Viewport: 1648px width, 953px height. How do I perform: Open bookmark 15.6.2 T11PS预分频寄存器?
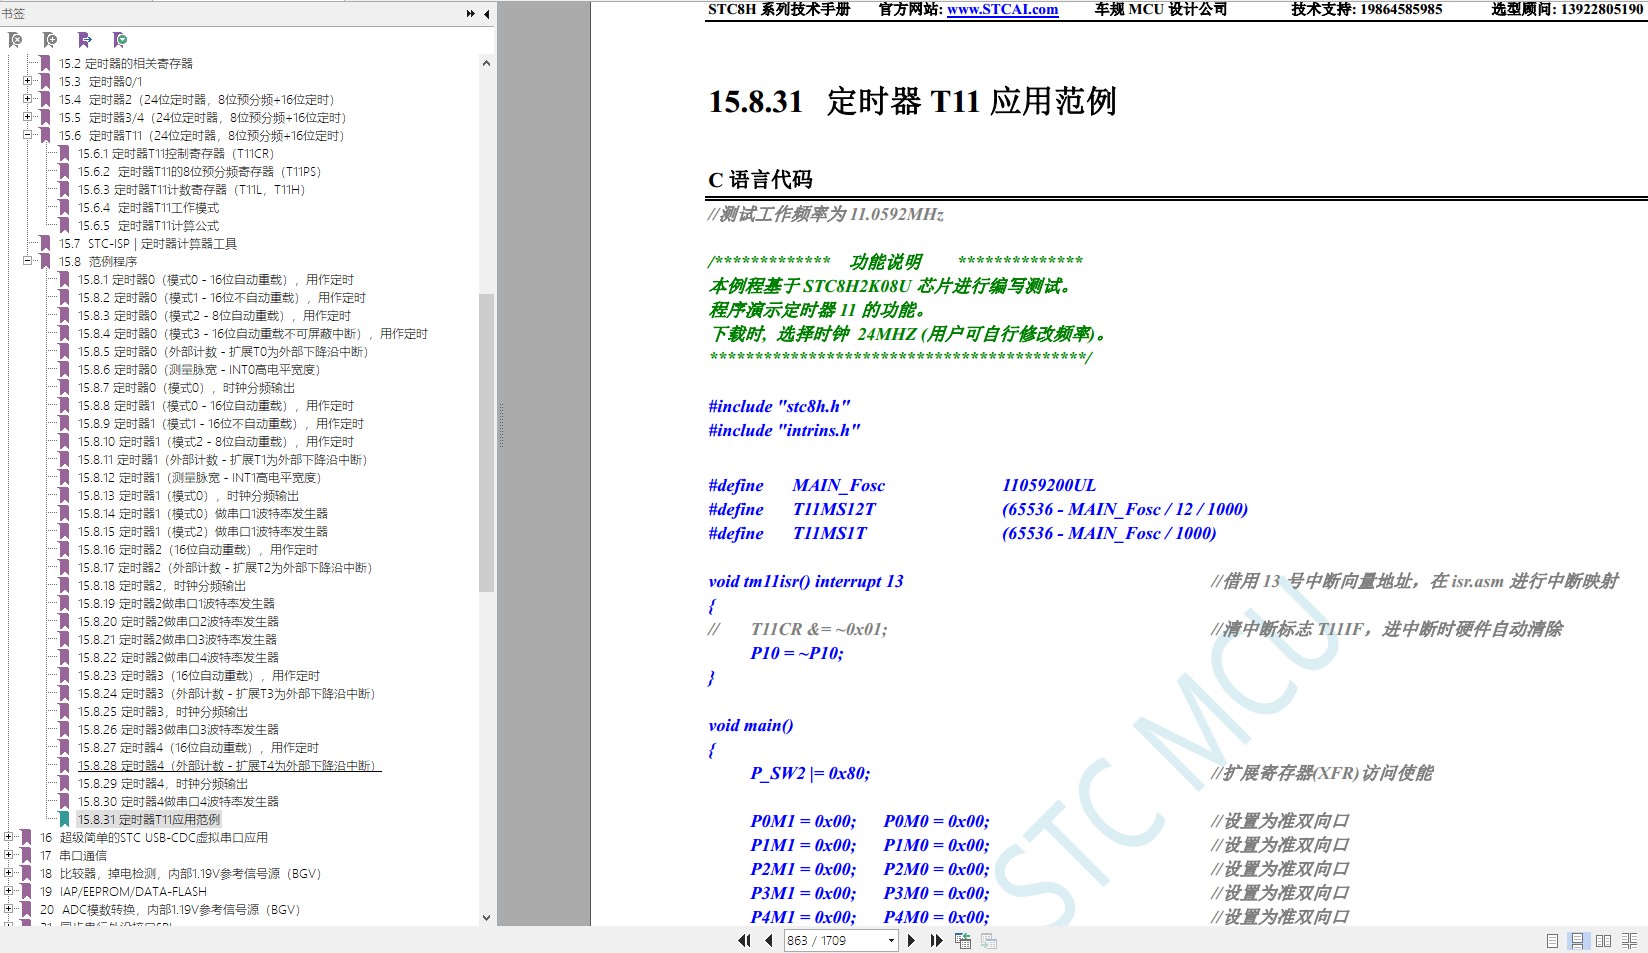pyautogui.click(x=199, y=171)
